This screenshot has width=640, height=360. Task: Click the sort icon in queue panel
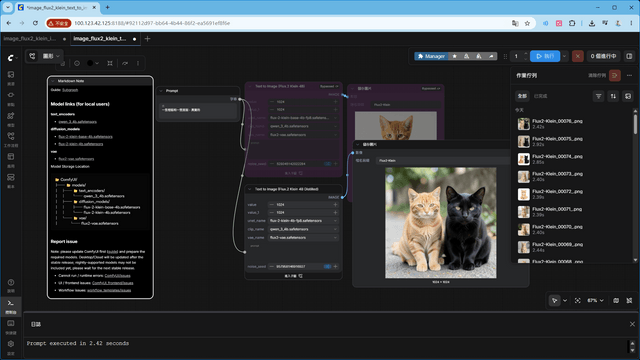click(613, 96)
